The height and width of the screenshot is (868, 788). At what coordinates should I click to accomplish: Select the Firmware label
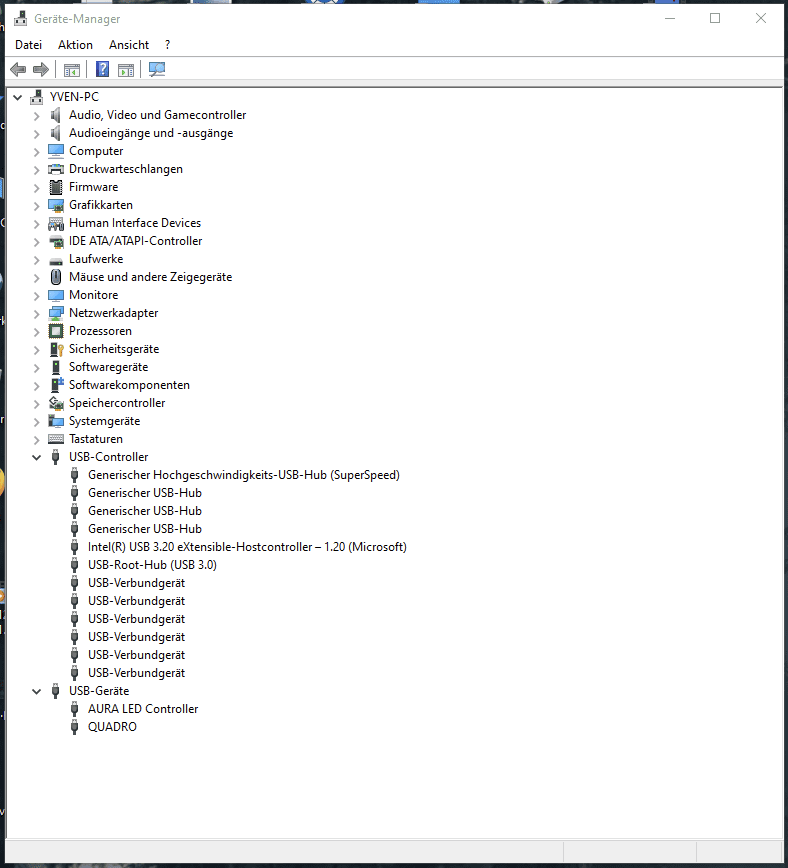(x=94, y=187)
